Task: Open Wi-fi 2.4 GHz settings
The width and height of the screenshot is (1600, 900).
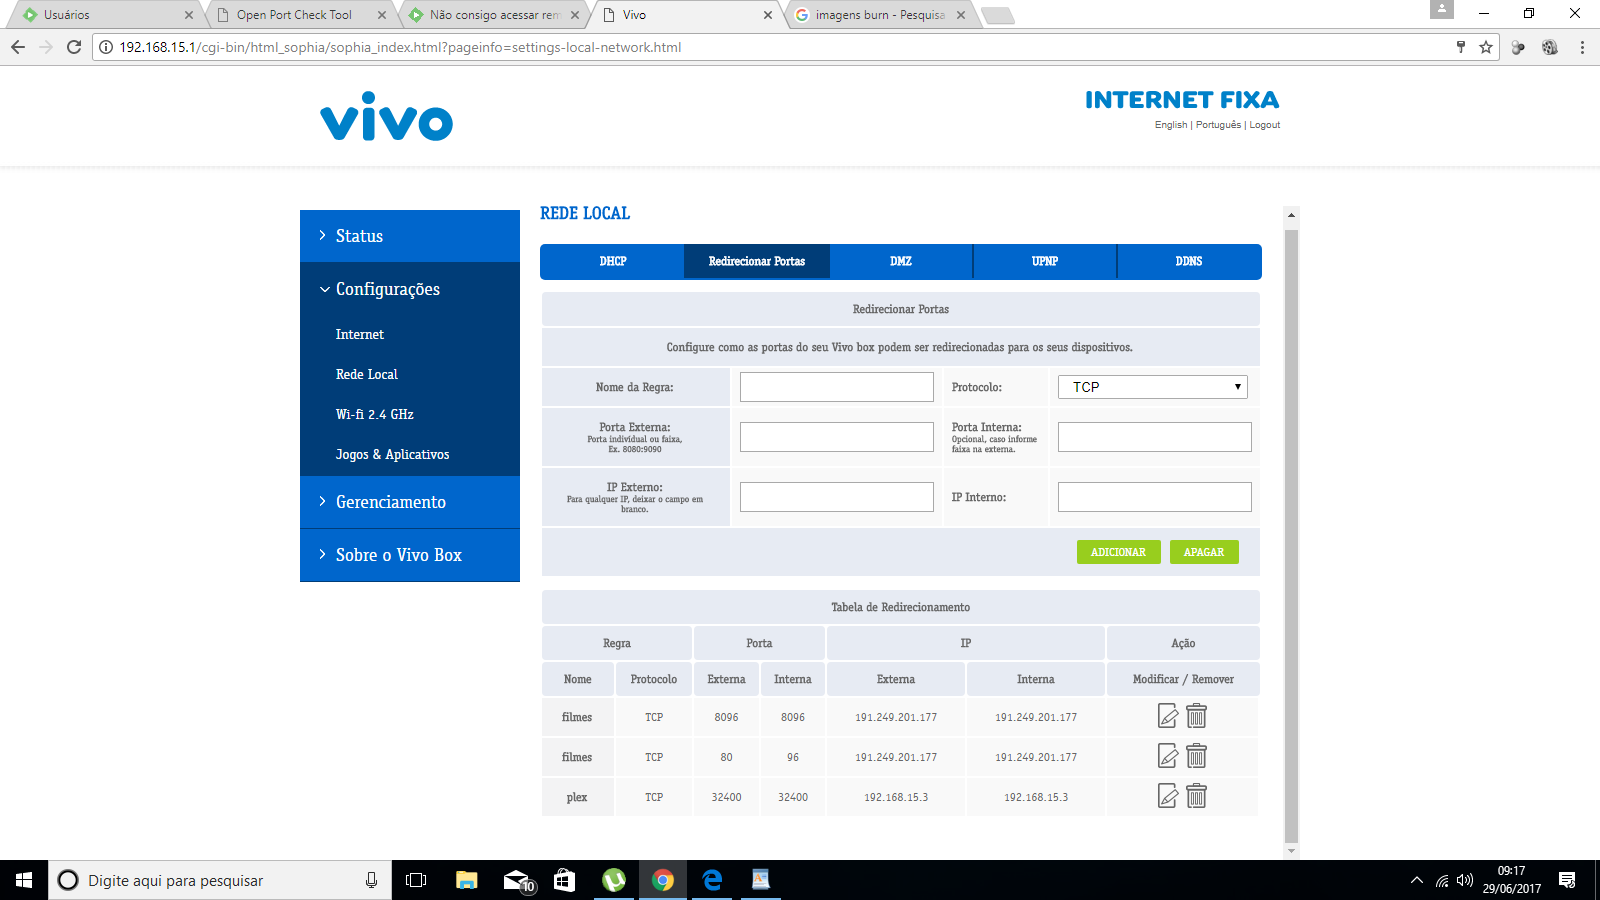Action: pyautogui.click(x=375, y=415)
